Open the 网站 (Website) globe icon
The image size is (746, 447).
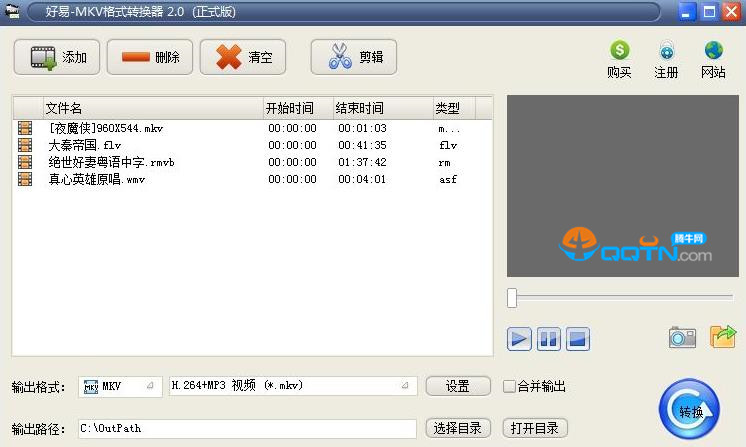pyautogui.click(x=713, y=59)
